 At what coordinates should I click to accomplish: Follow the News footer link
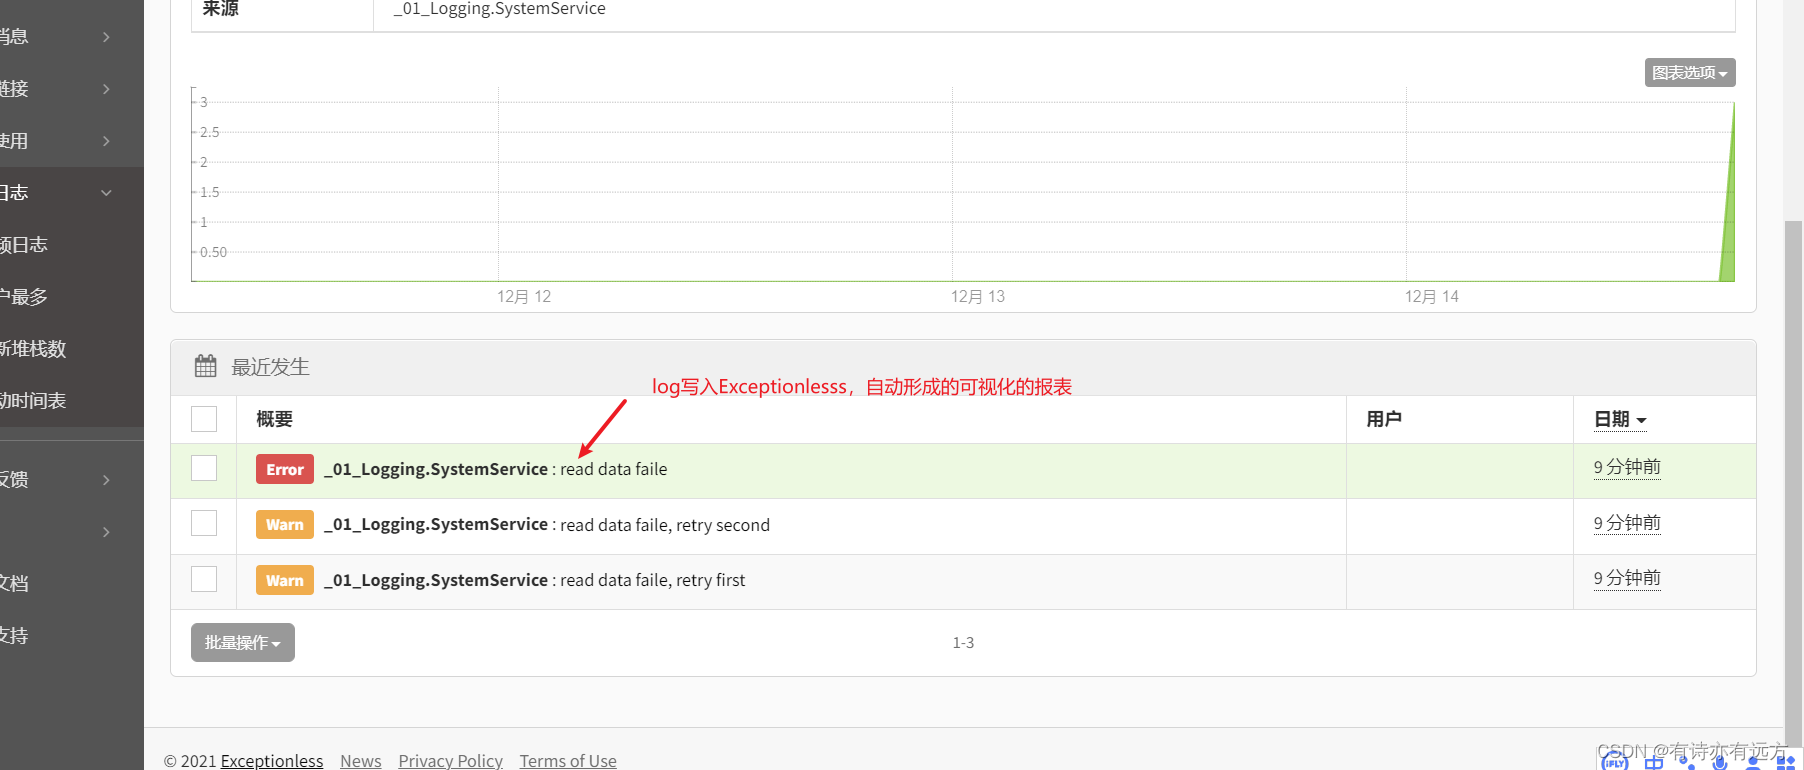pyautogui.click(x=361, y=761)
